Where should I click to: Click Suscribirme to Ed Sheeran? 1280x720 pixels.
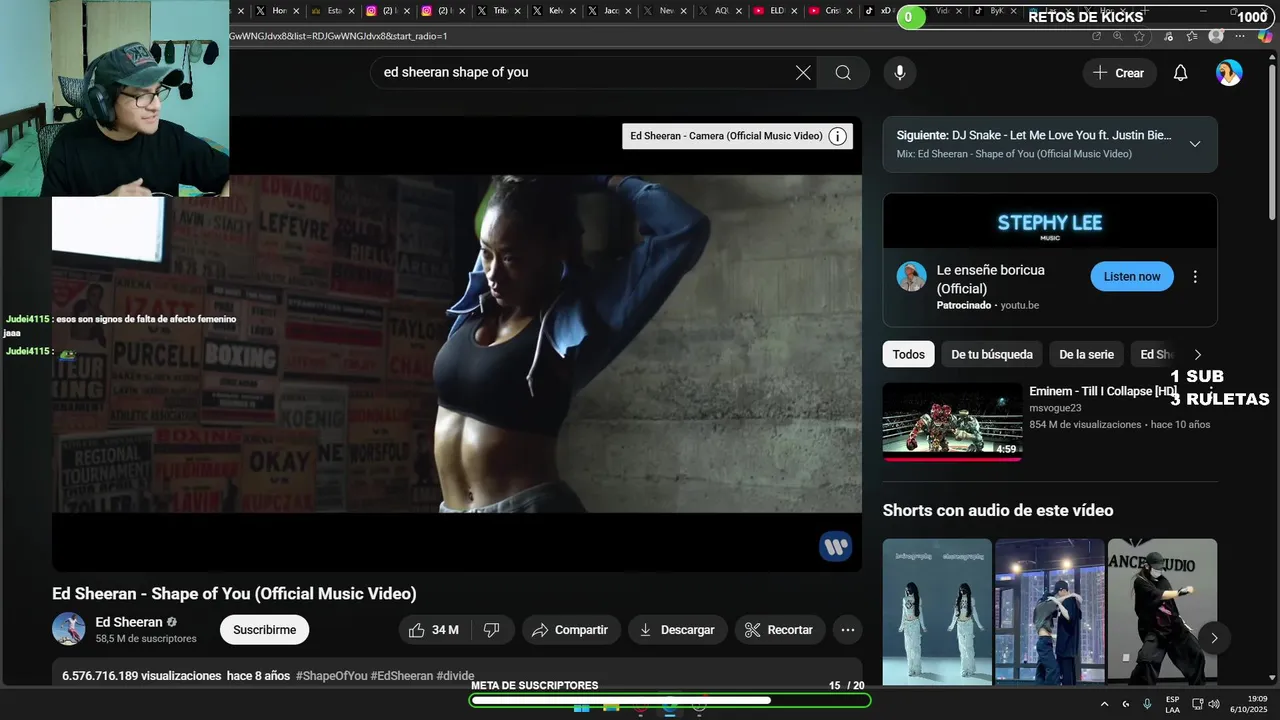click(264, 630)
